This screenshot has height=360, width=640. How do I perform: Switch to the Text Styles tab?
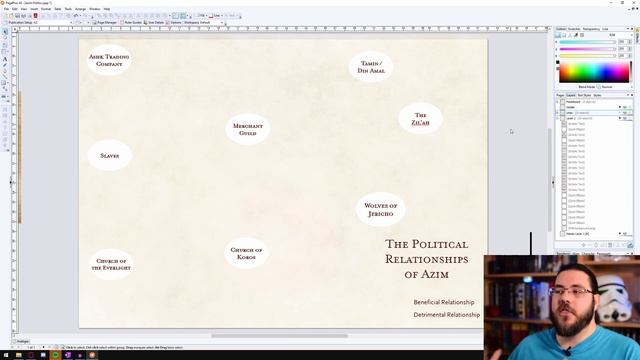point(584,95)
